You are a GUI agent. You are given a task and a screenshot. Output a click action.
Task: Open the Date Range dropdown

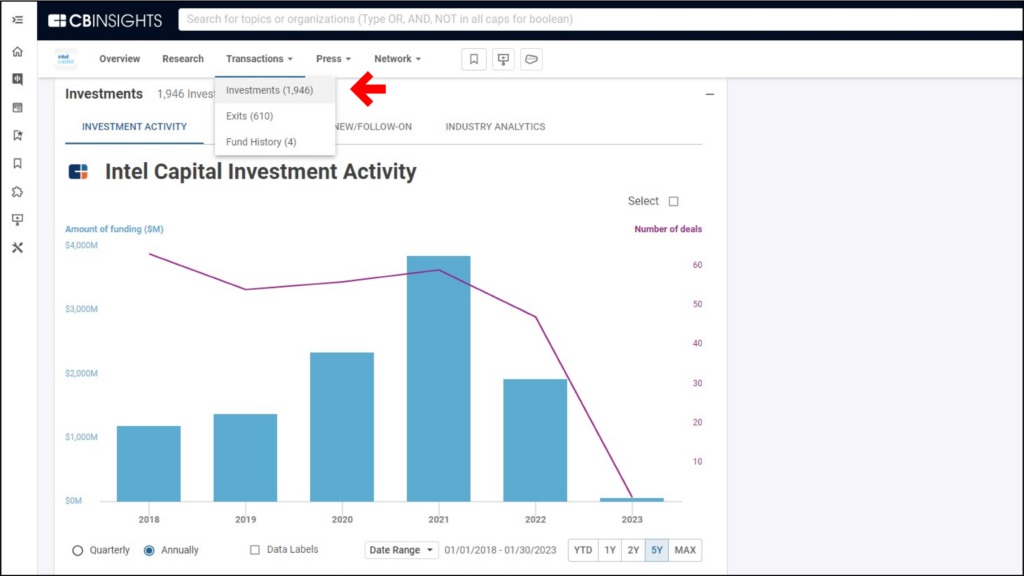(401, 550)
